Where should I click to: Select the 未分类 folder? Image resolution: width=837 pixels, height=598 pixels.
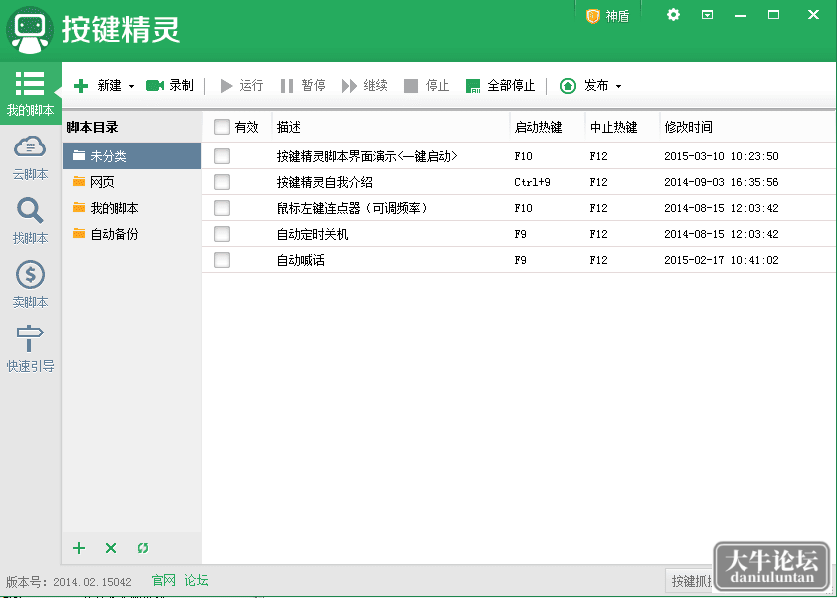point(132,156)
